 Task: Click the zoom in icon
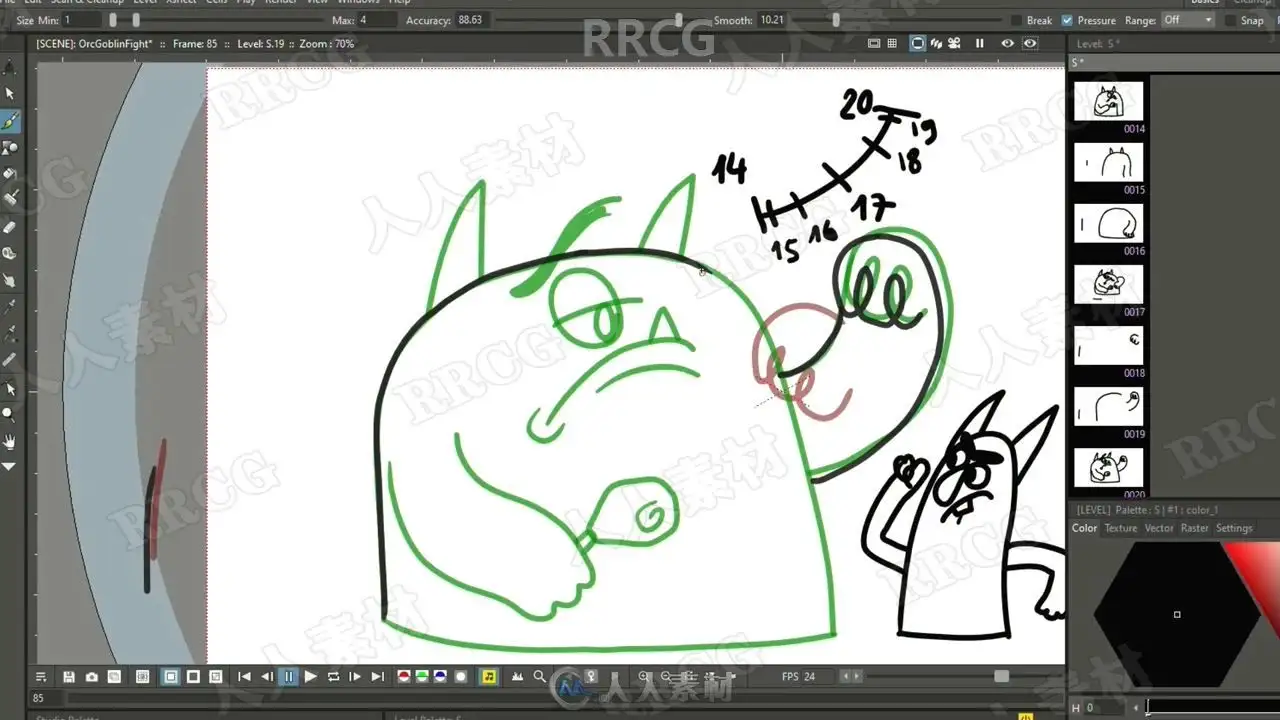coord(645,677)
